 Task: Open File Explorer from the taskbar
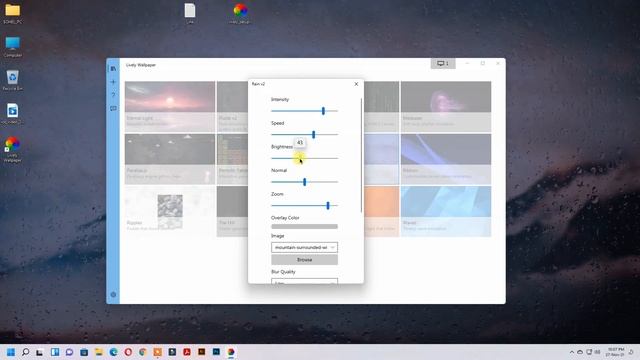[99, 352]
